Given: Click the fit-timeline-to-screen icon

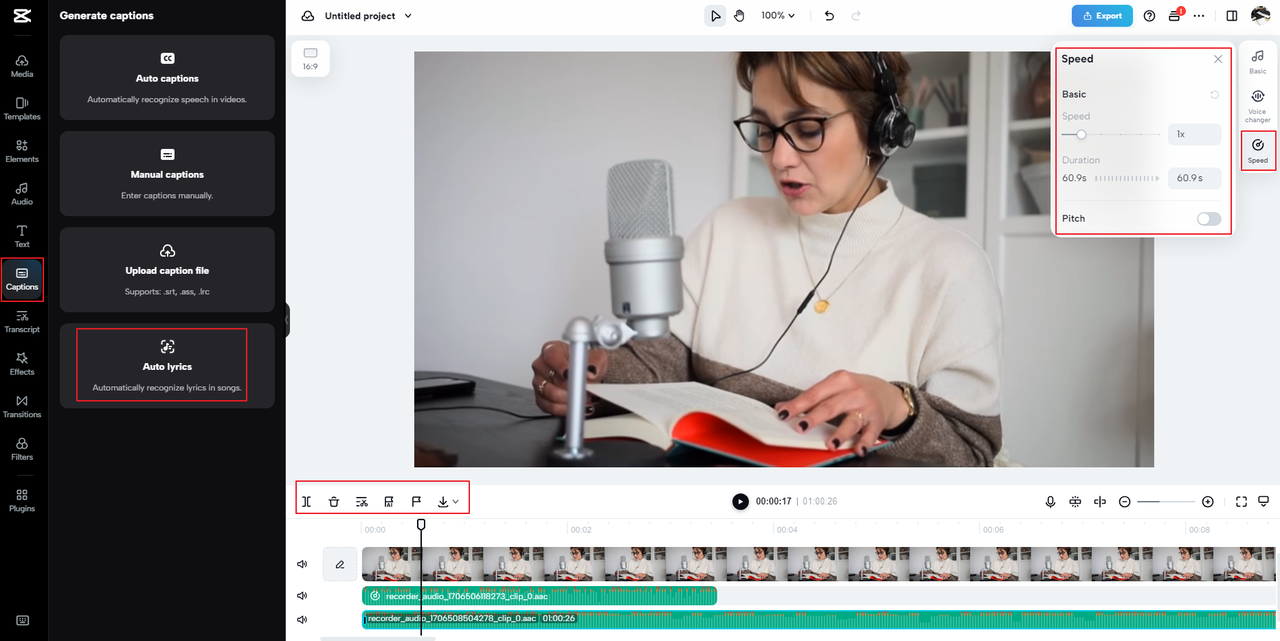Looking at the screenshot, I should coord(1241,501).
